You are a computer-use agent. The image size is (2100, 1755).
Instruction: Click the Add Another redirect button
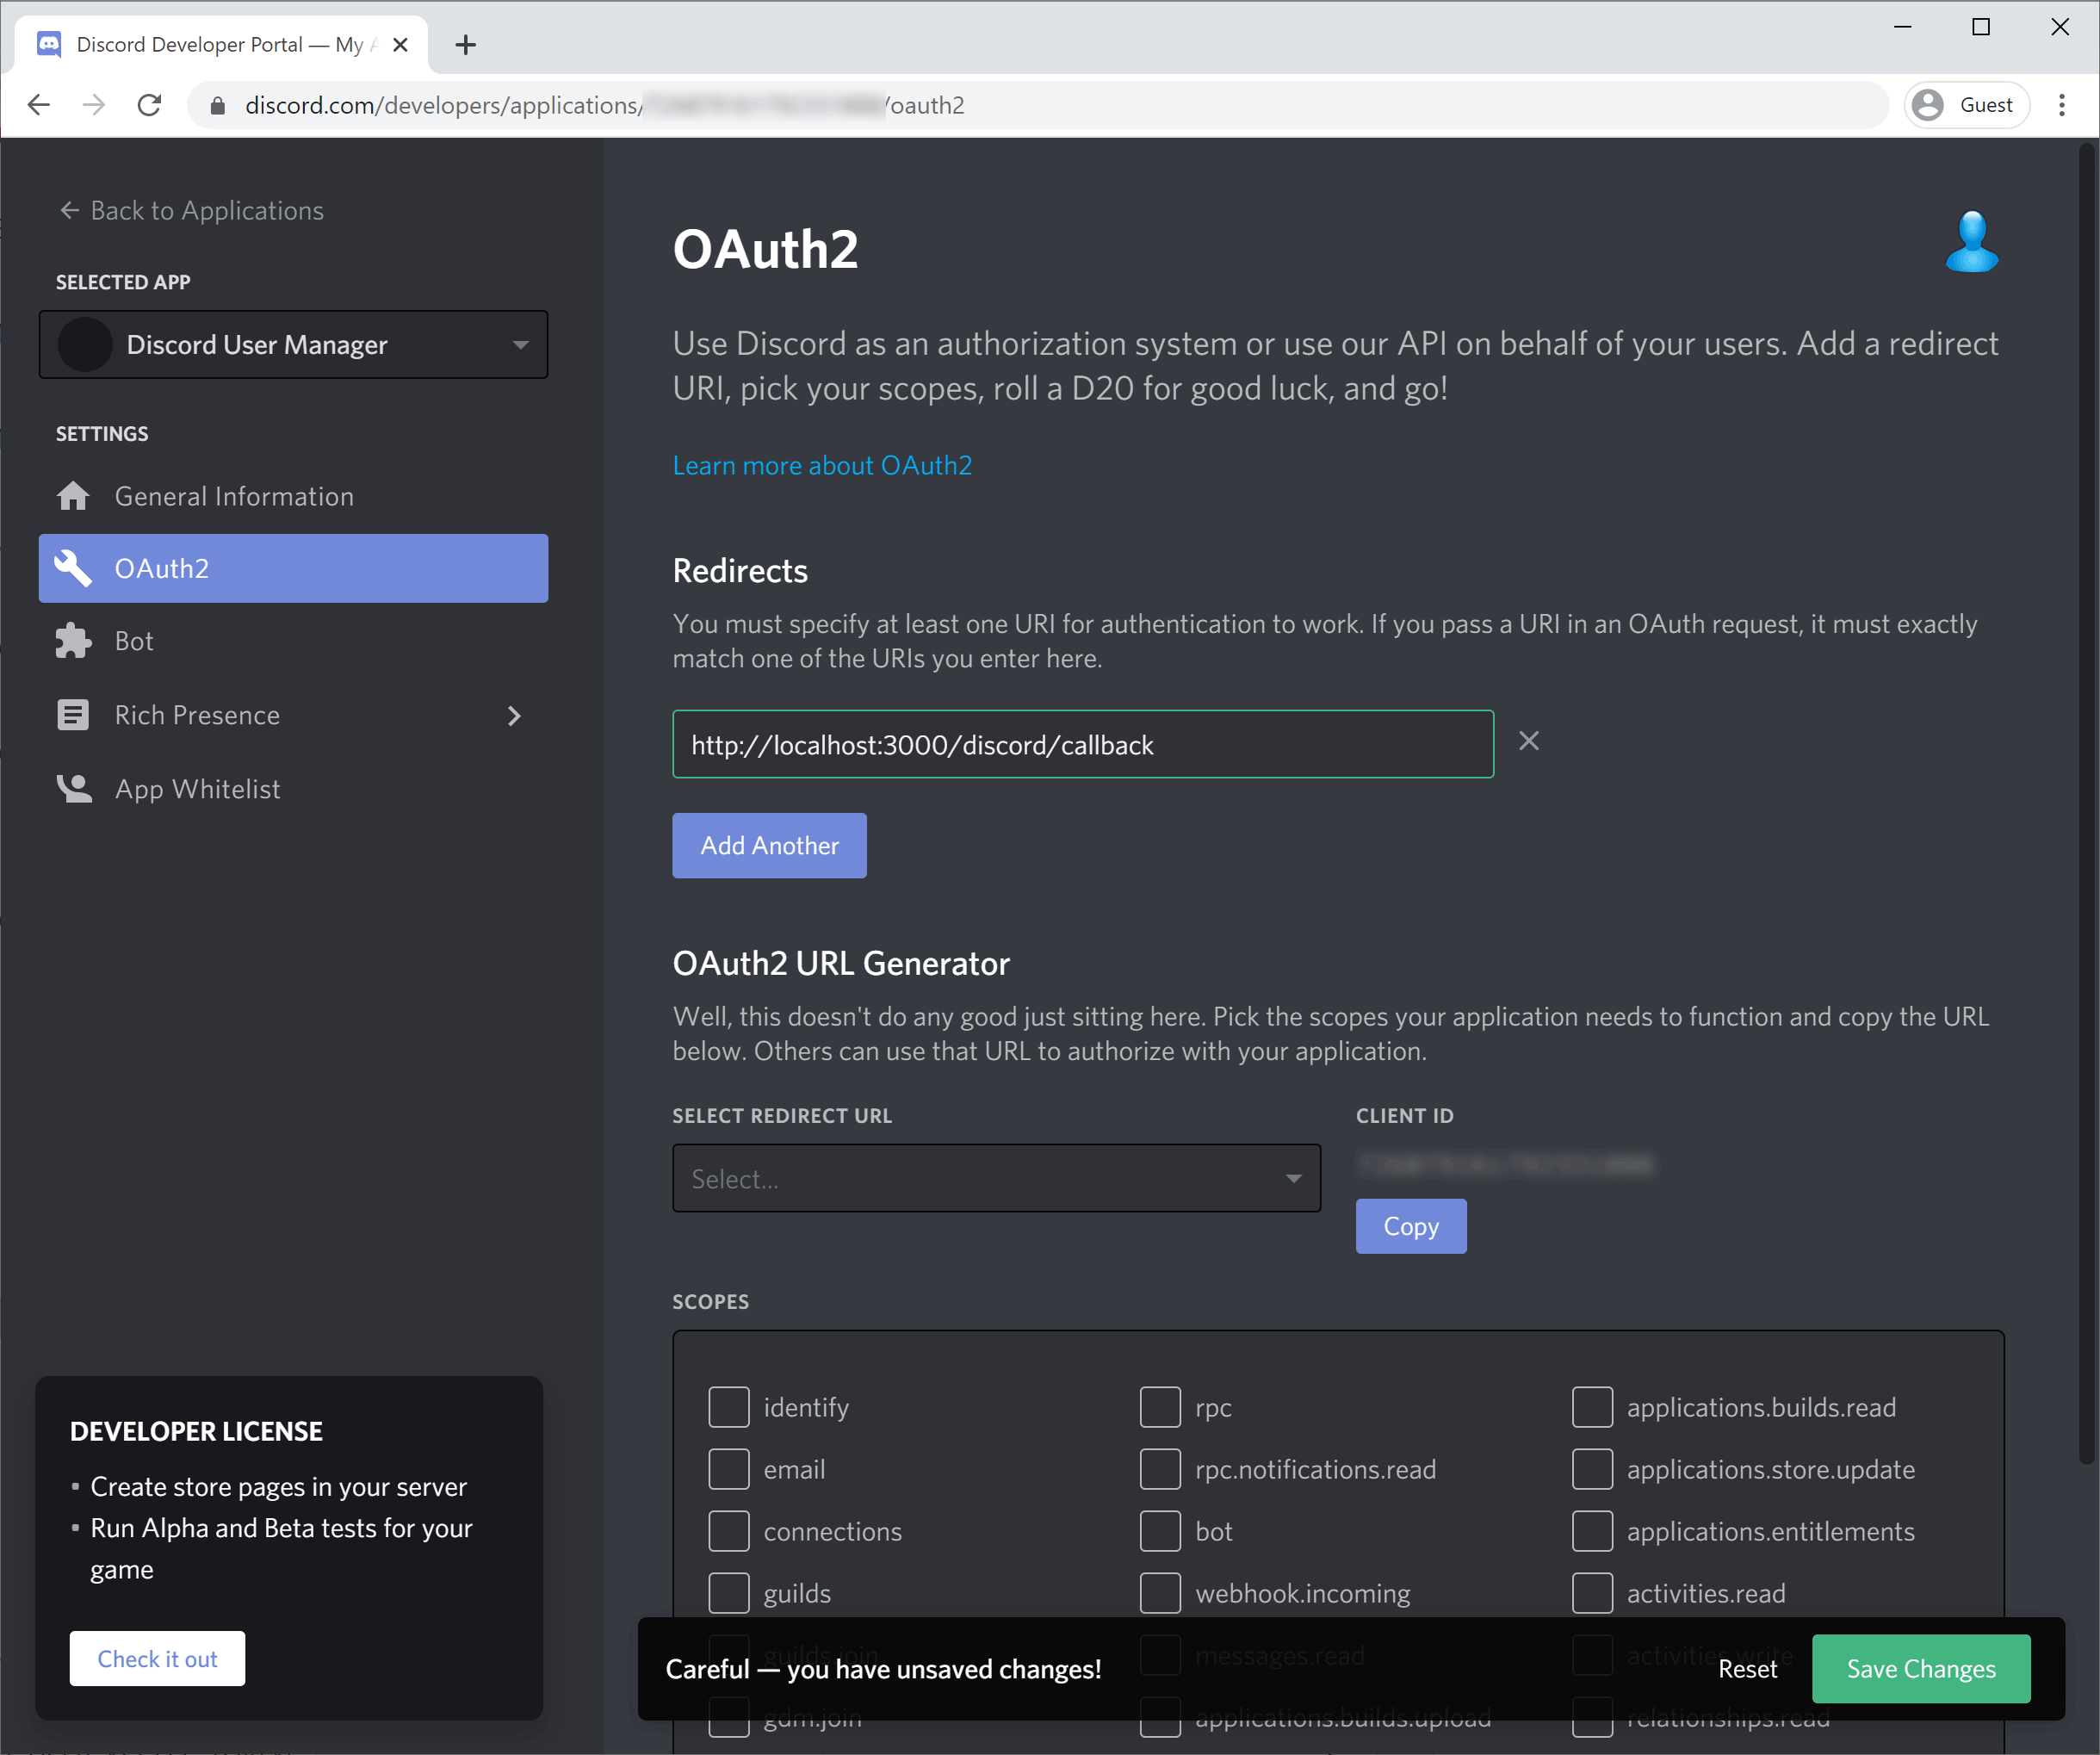tap(769, 846)
